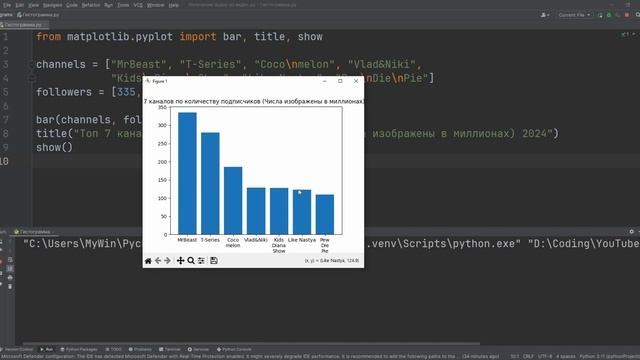Save the figure with the floppy icon
This screenshot has width=640, height=360.
click(x=213, y=261)
